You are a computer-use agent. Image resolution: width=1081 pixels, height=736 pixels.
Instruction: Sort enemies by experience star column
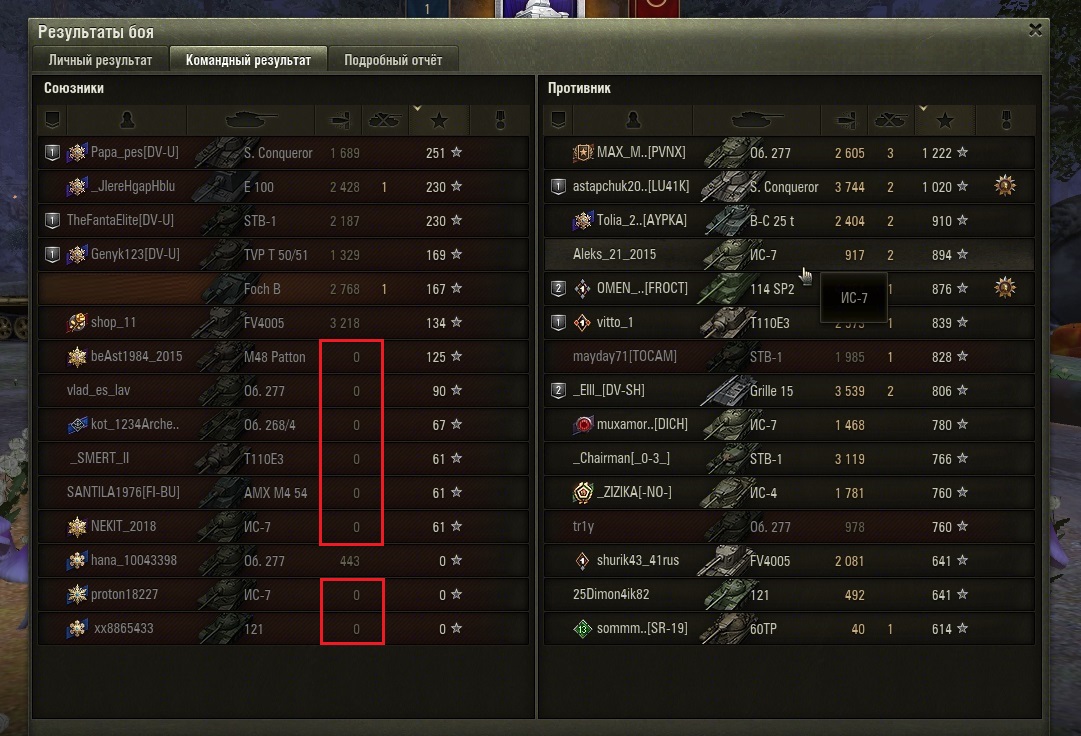[944, 121]
